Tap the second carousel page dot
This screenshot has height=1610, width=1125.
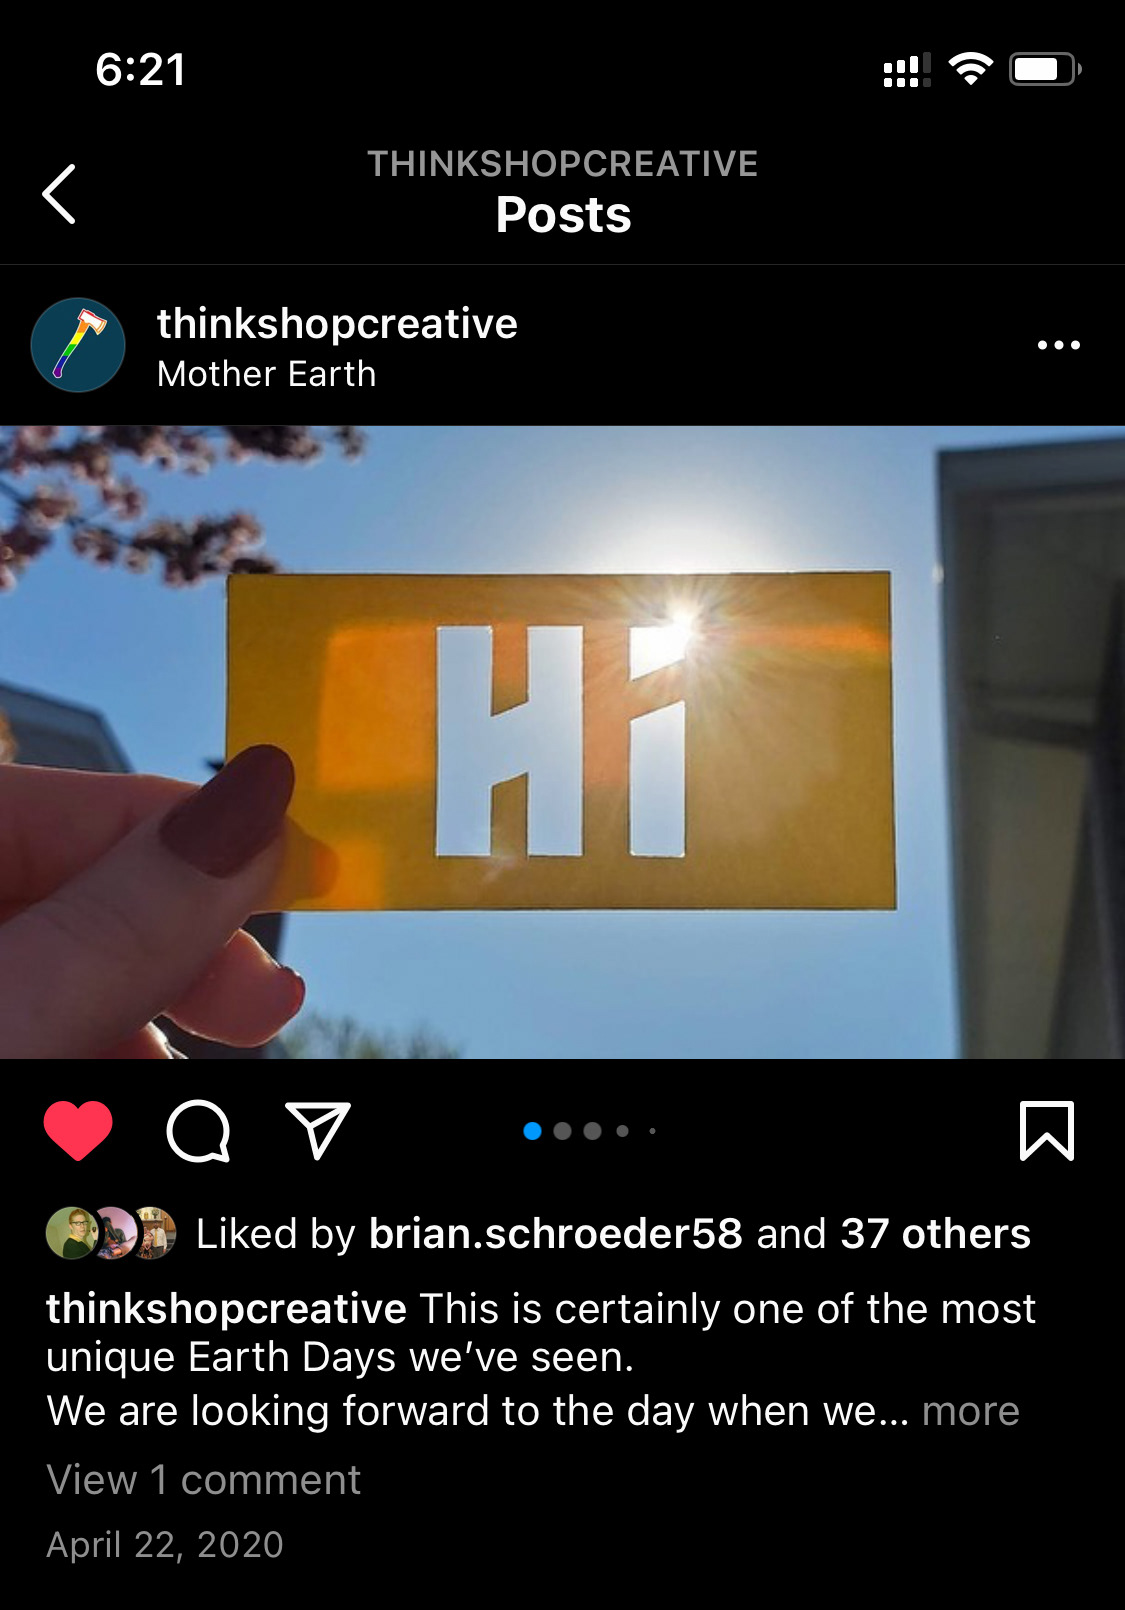click(x=563, y=1131)
